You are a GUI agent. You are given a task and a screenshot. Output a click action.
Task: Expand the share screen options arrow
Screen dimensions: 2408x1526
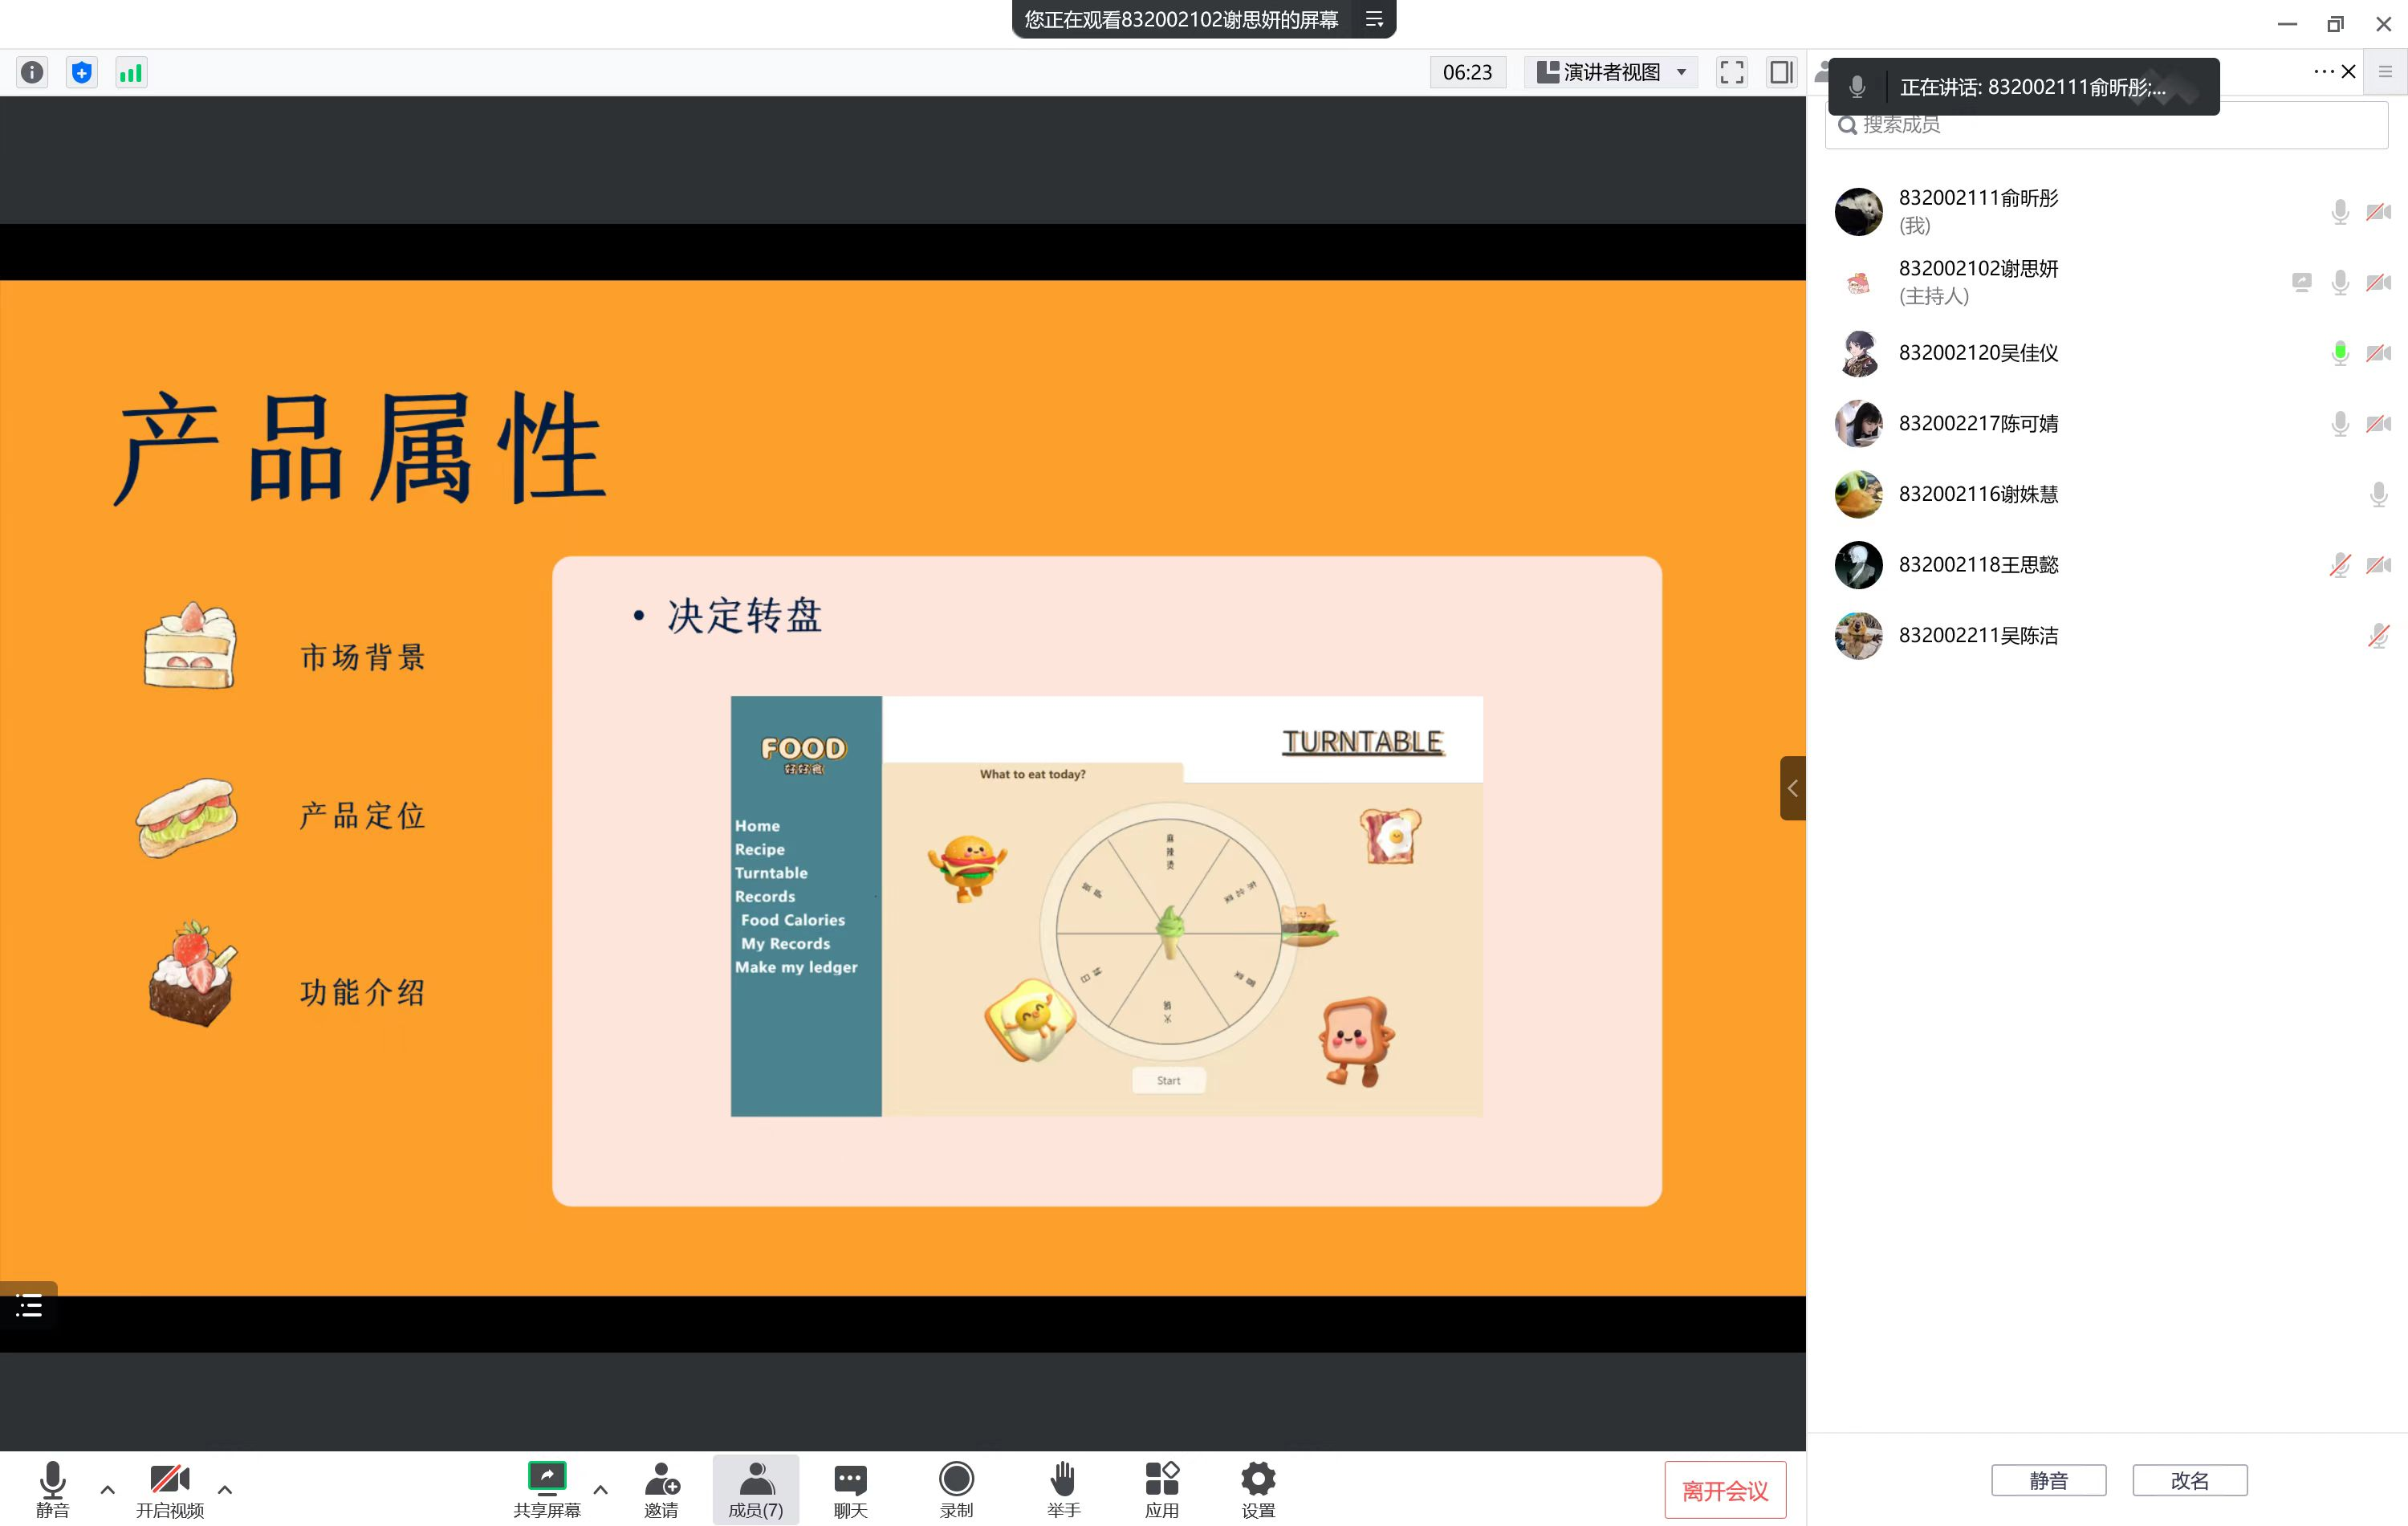tap(601, 1489)
